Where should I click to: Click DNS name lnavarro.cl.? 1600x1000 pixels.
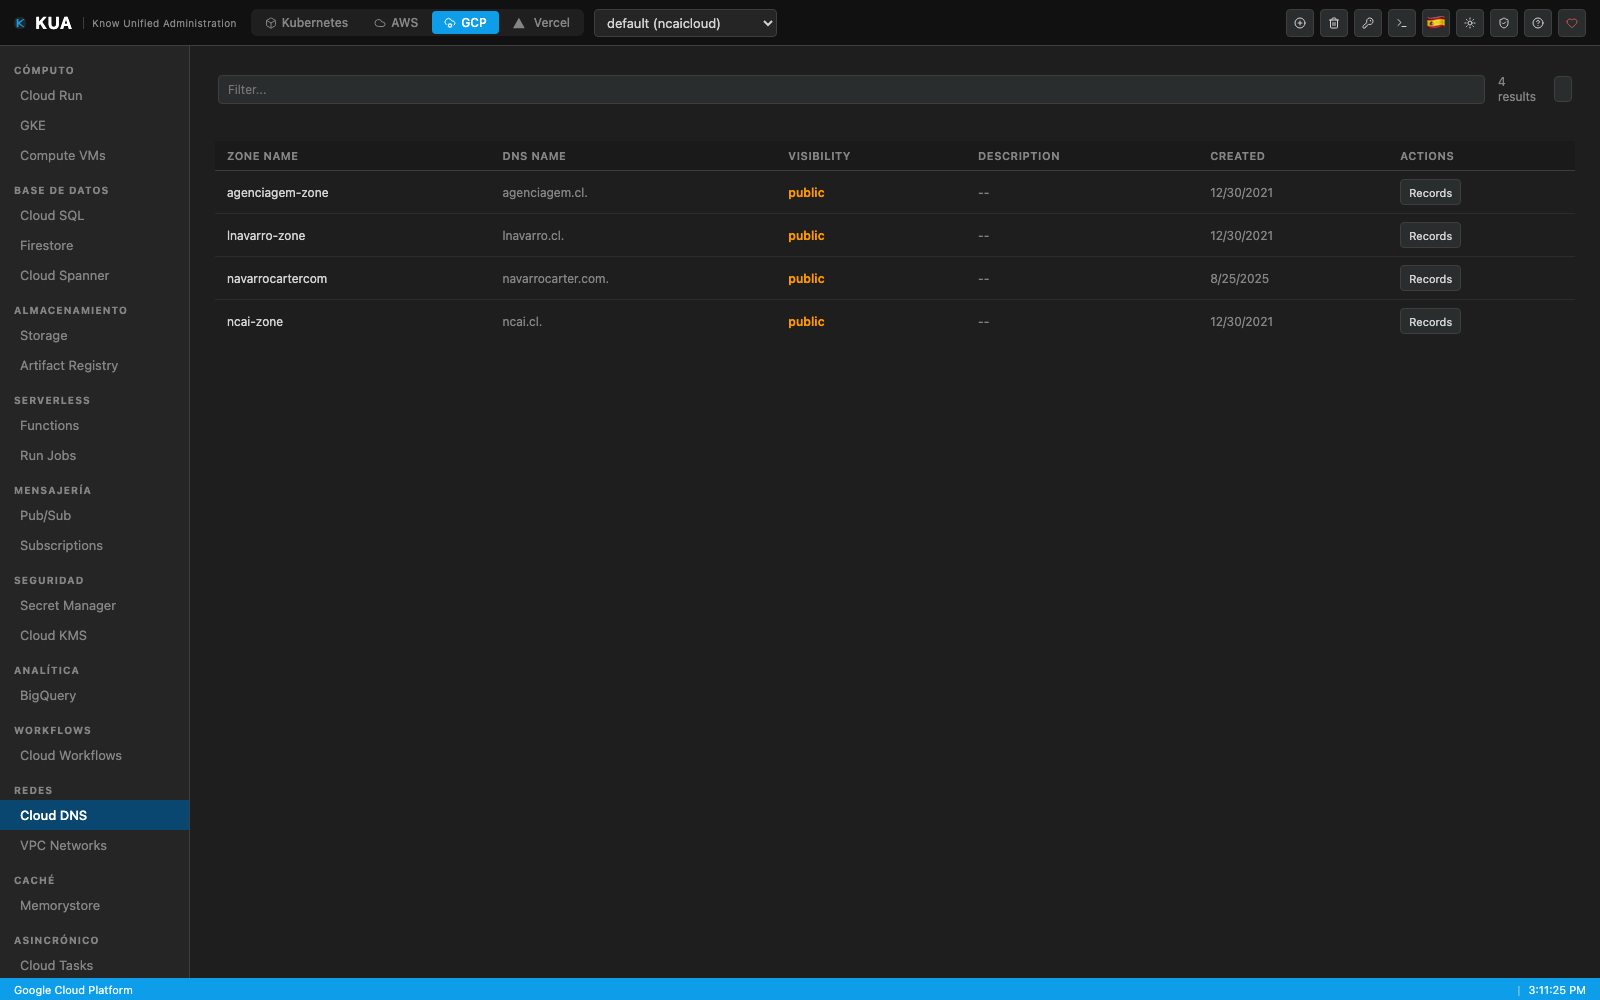click(x=533, y=236)
